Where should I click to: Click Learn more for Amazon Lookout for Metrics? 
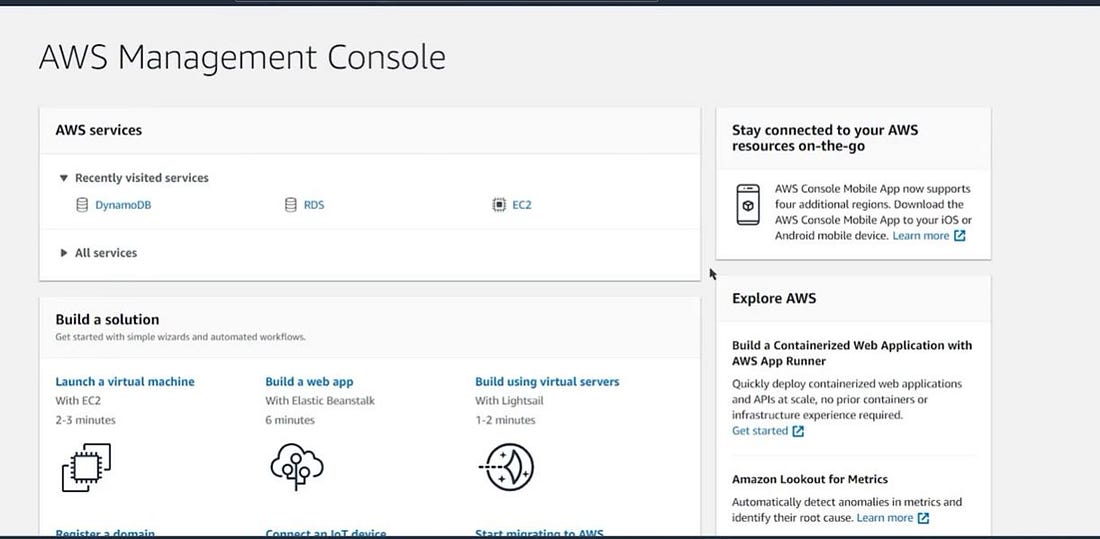pyautogui.click(x=885, y=518)
